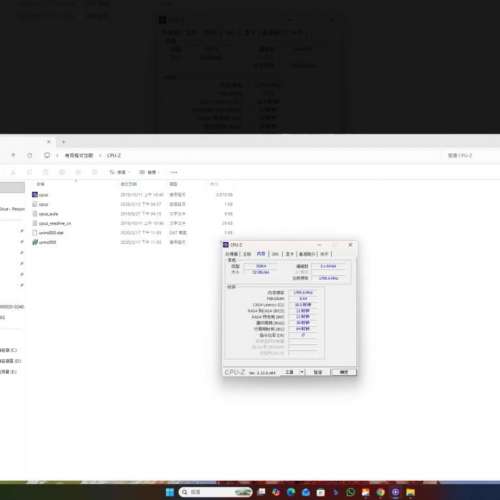
Task: Click the FSB:DRAM ratio value
Action: pyautogui.click(x=303, y=299)
